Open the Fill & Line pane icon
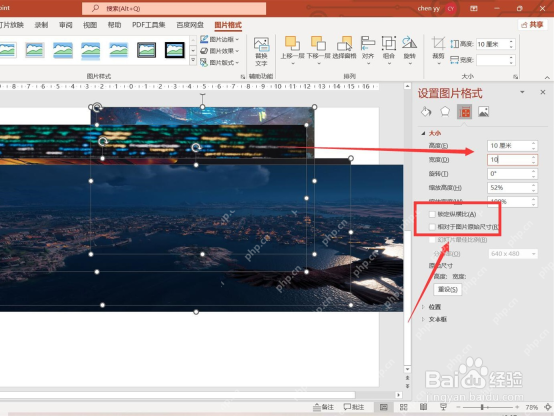Image resolution: width=554 pixels, height=416 pixels. coord(426,112)
